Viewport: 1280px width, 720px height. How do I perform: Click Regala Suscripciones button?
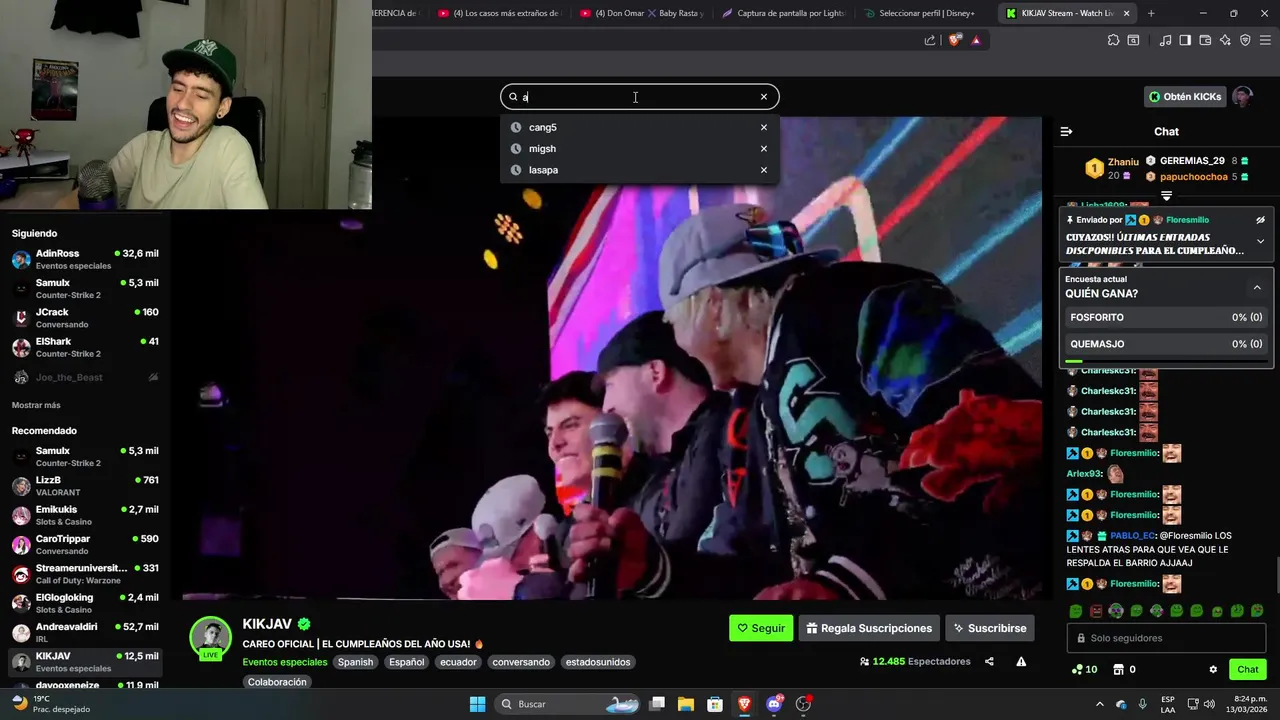click(x=869, y=628)
